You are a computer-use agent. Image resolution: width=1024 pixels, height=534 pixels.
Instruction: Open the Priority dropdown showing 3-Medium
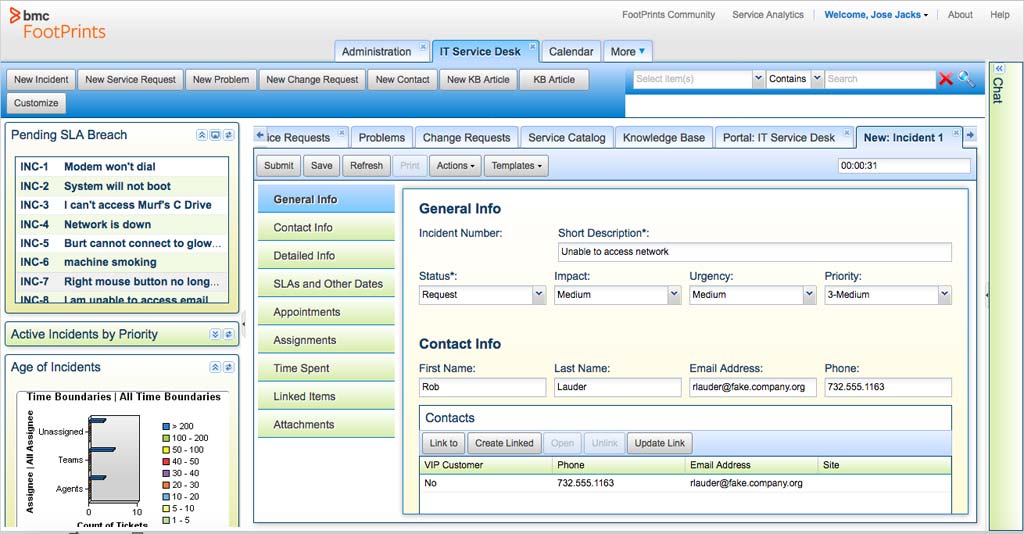(x=888, y=295)
